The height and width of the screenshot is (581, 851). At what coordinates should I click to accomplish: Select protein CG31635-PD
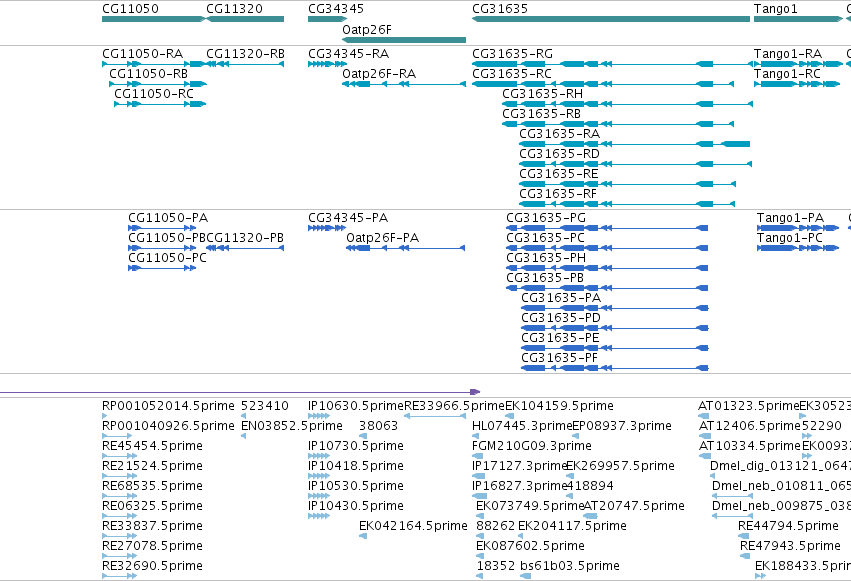point(615,329)
